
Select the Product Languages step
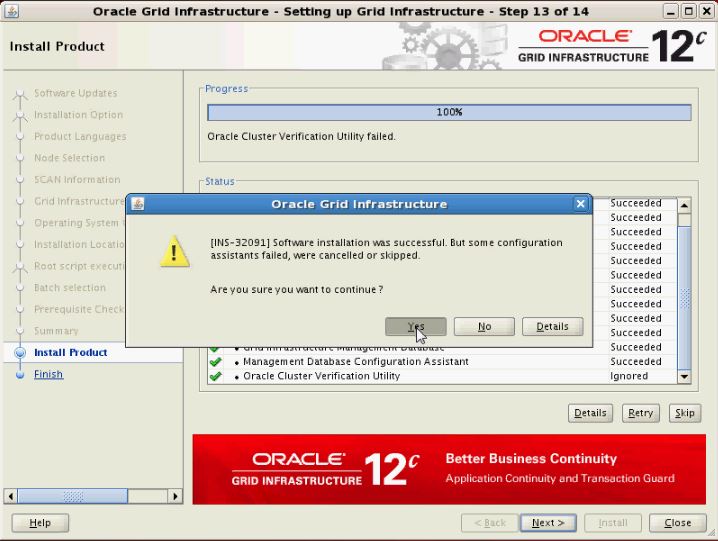pos(80,137)
